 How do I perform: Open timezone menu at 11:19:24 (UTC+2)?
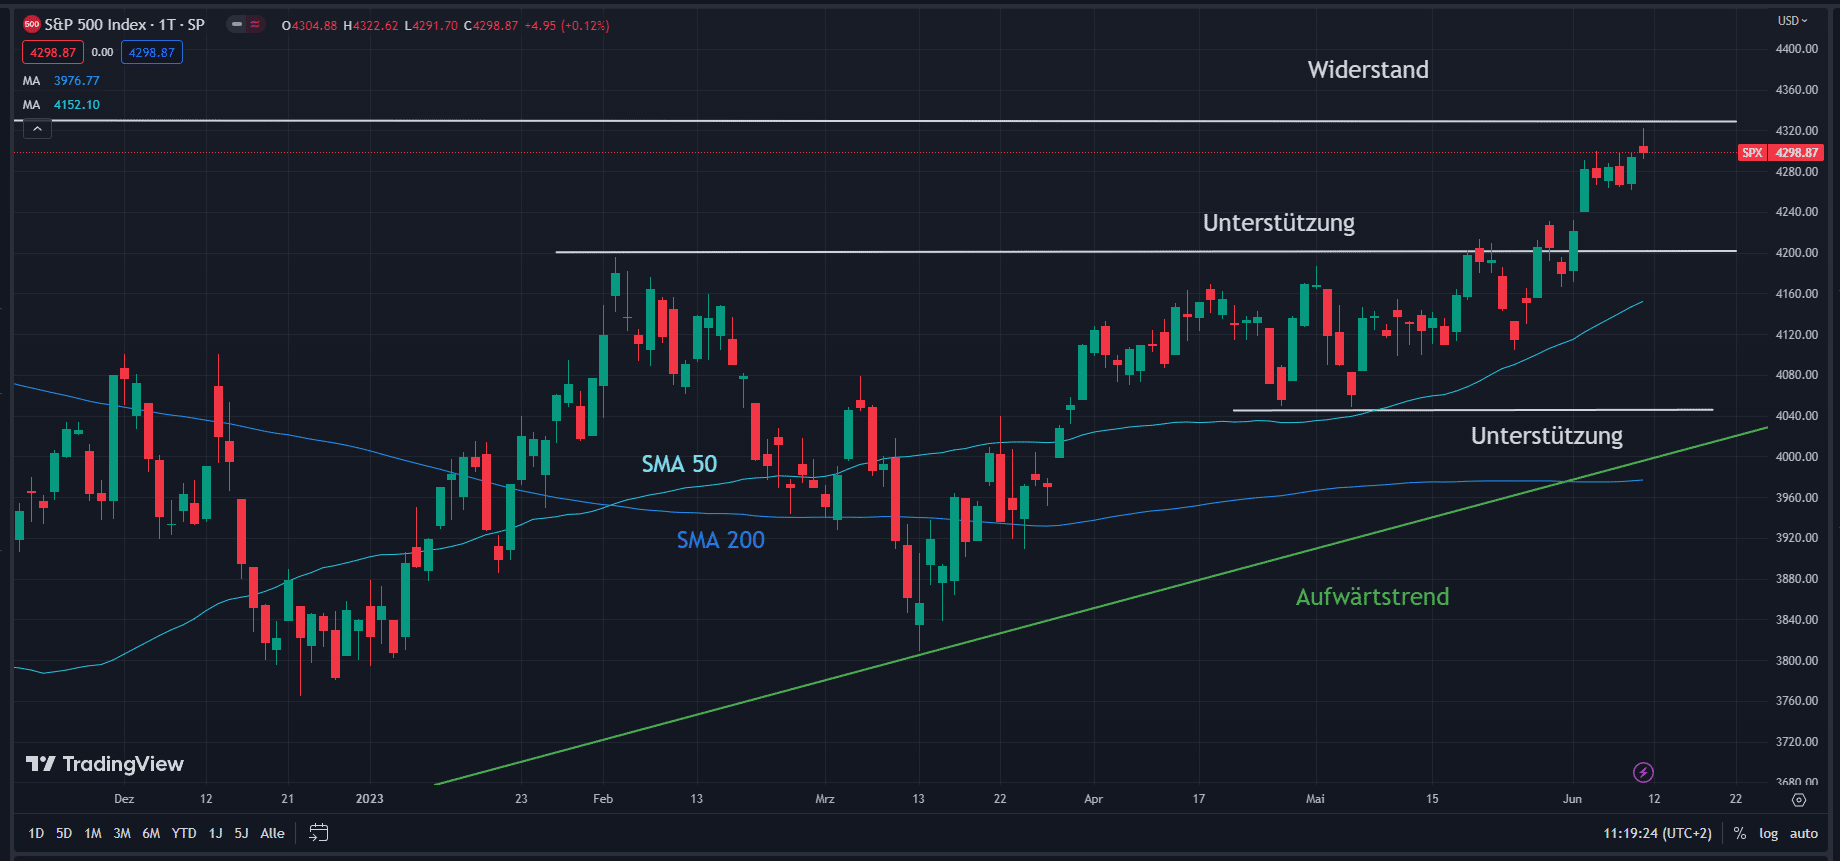[x=1657, y=833]
